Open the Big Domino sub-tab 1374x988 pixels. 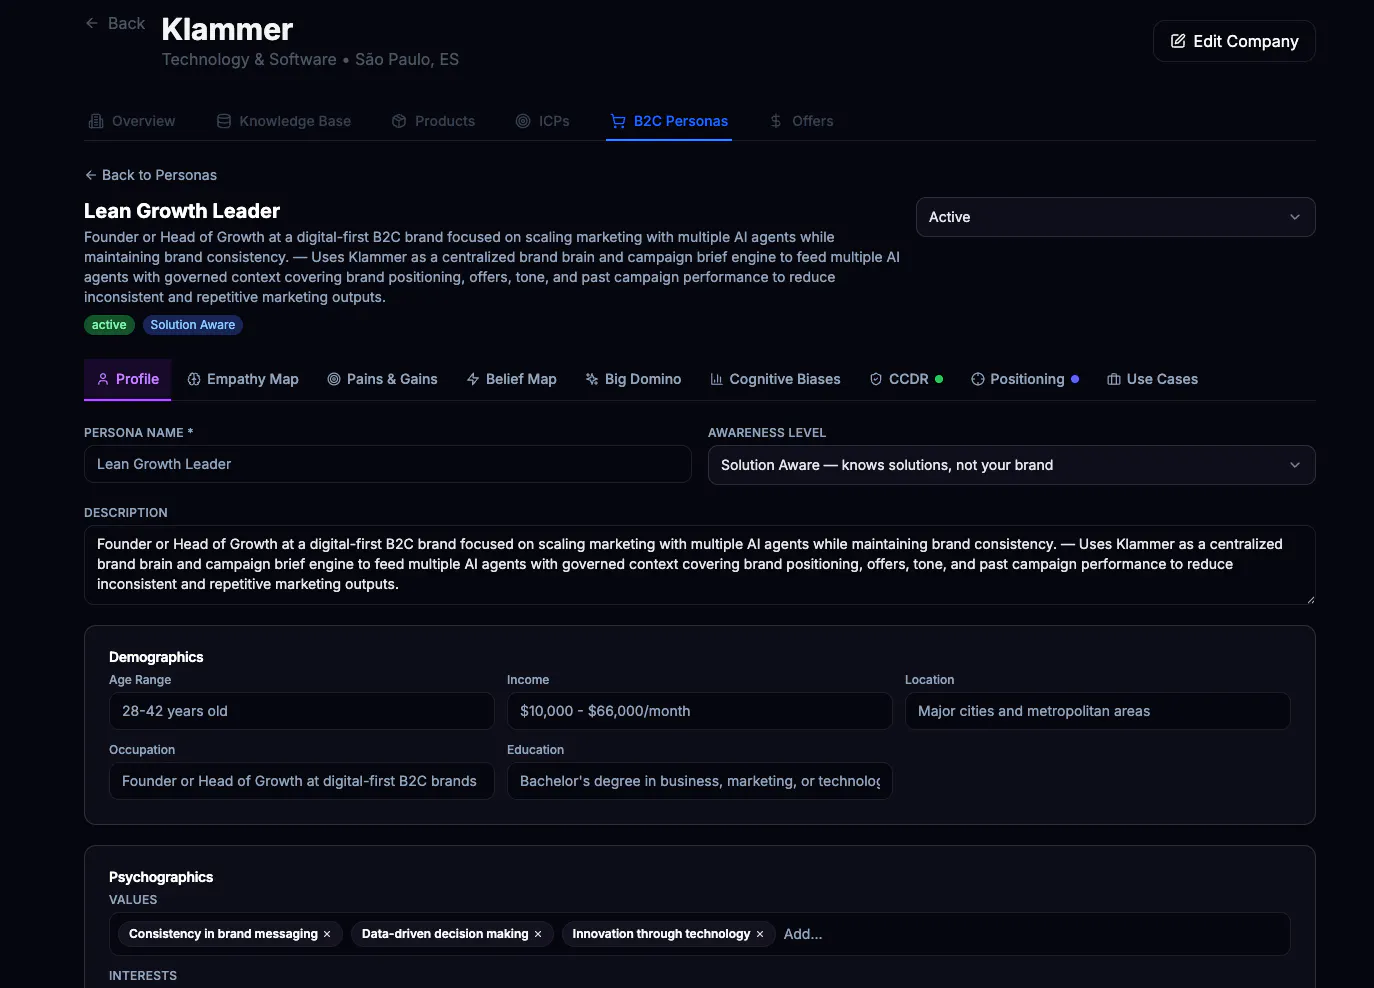(633, 379)
